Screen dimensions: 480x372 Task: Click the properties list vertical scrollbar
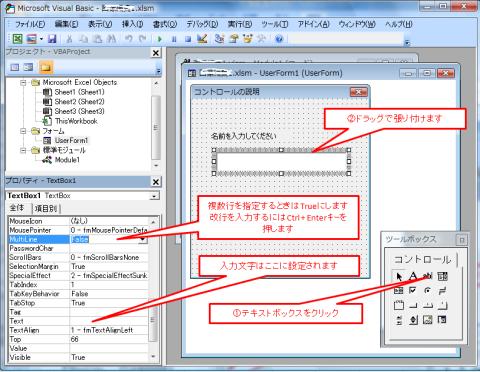(153, 288)
